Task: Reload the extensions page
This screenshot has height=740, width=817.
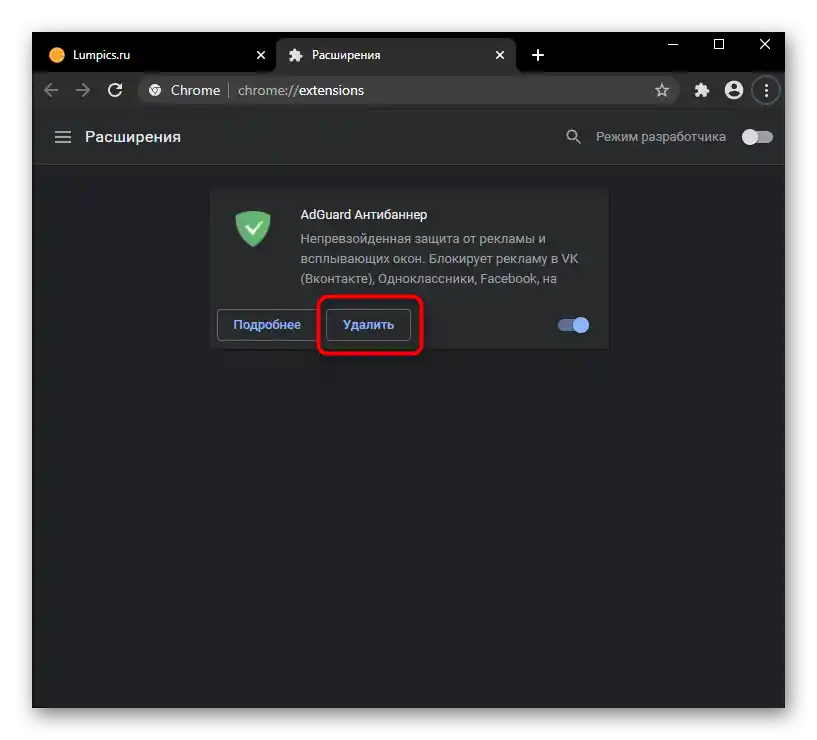Action: [115, 90]
